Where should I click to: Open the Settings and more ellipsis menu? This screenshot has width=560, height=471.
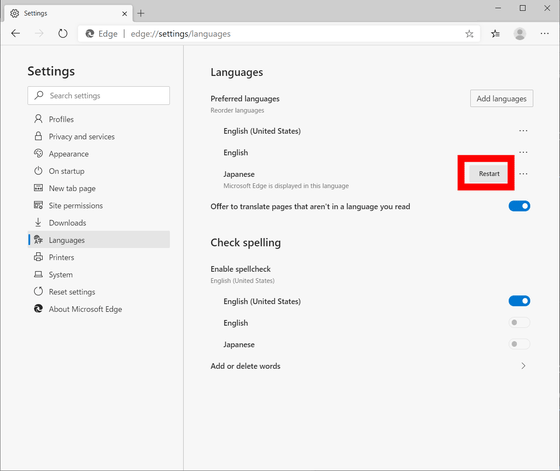click(x=544, y=34)
